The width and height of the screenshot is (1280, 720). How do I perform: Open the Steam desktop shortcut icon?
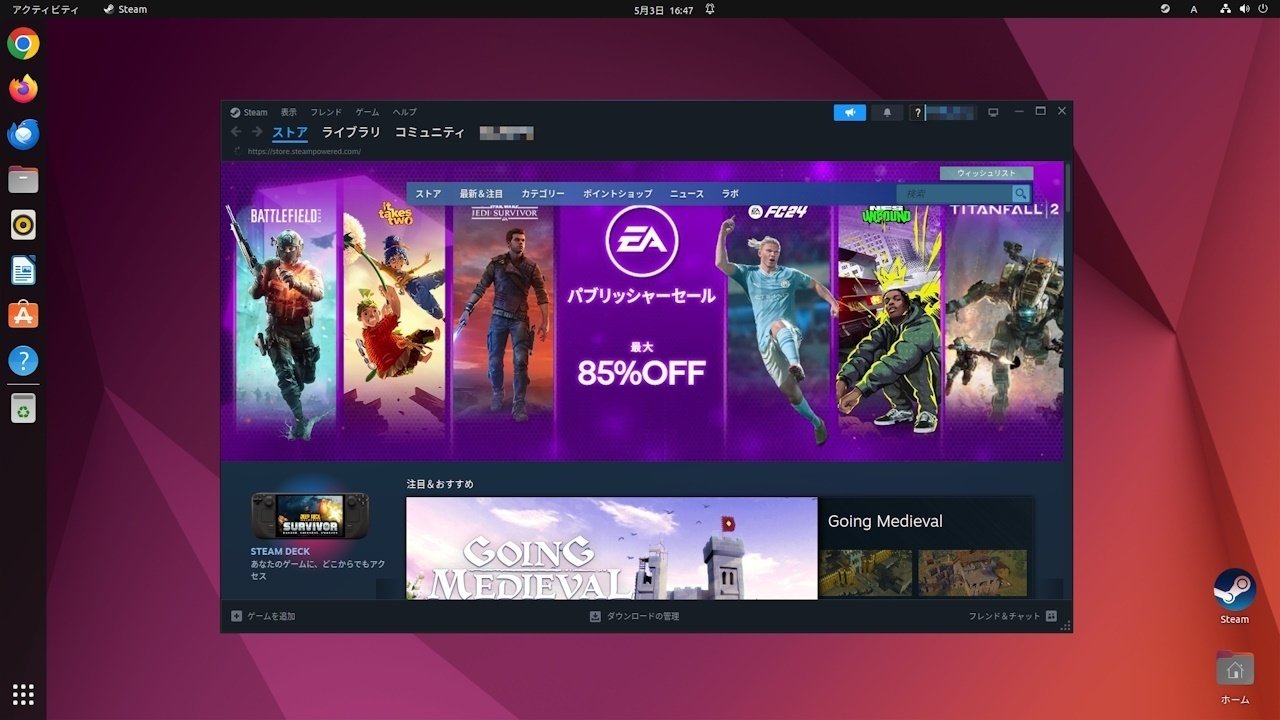point(1235,590)
